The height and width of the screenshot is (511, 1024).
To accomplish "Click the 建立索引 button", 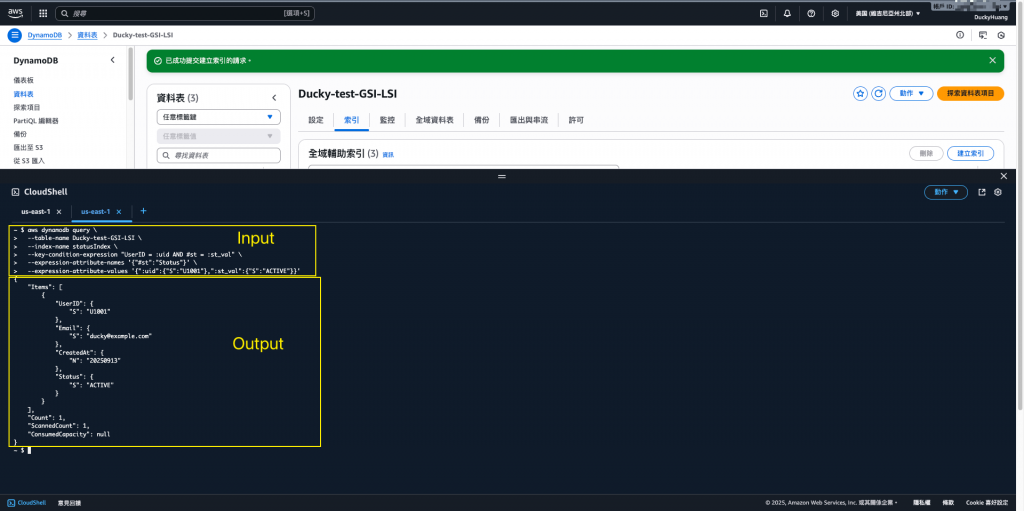I will (970, 154).
